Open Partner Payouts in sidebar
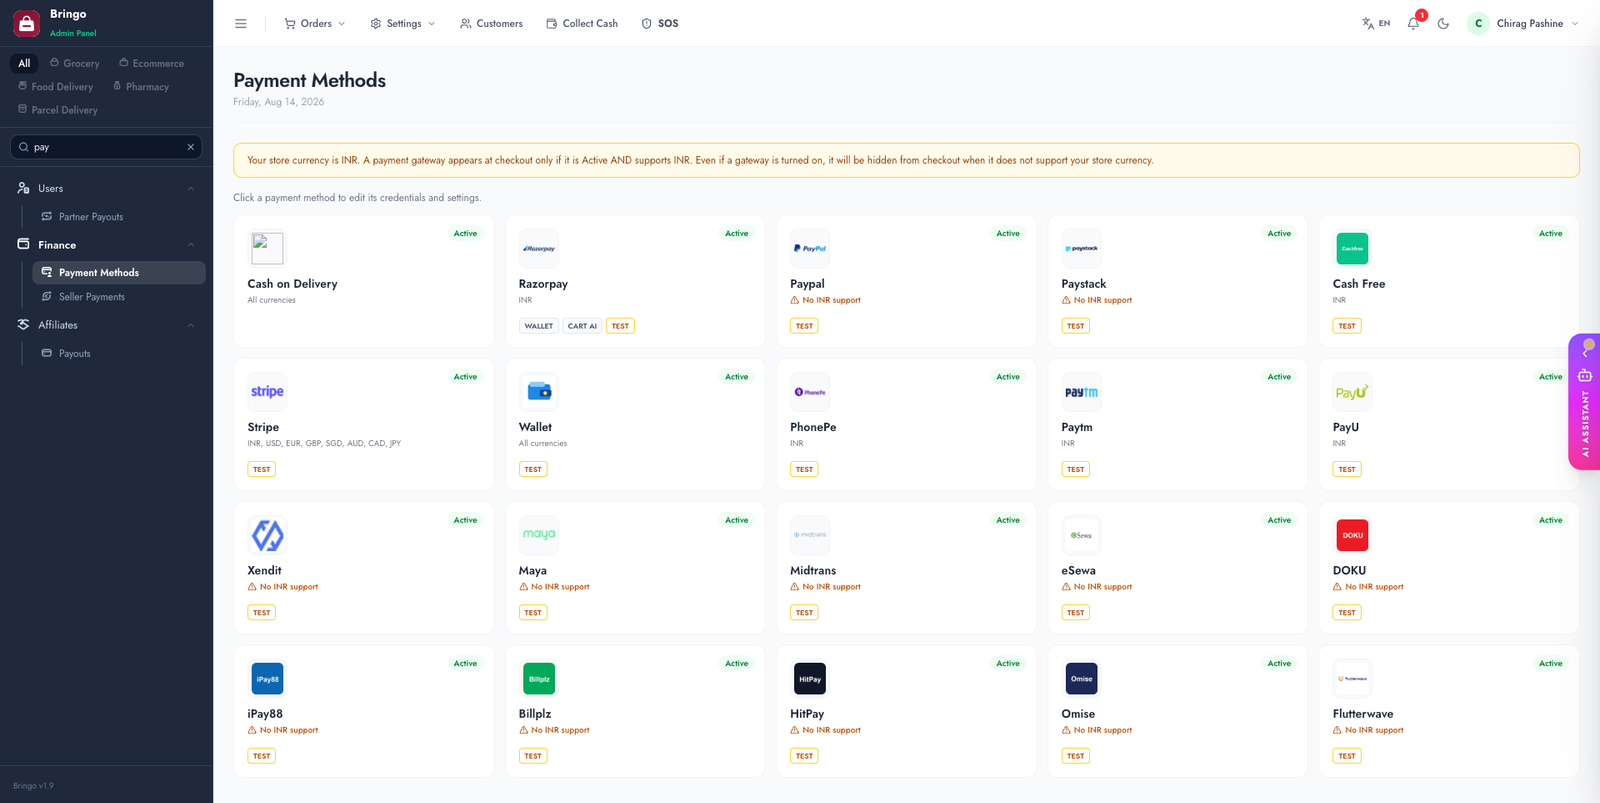 [x=119, y=217]
